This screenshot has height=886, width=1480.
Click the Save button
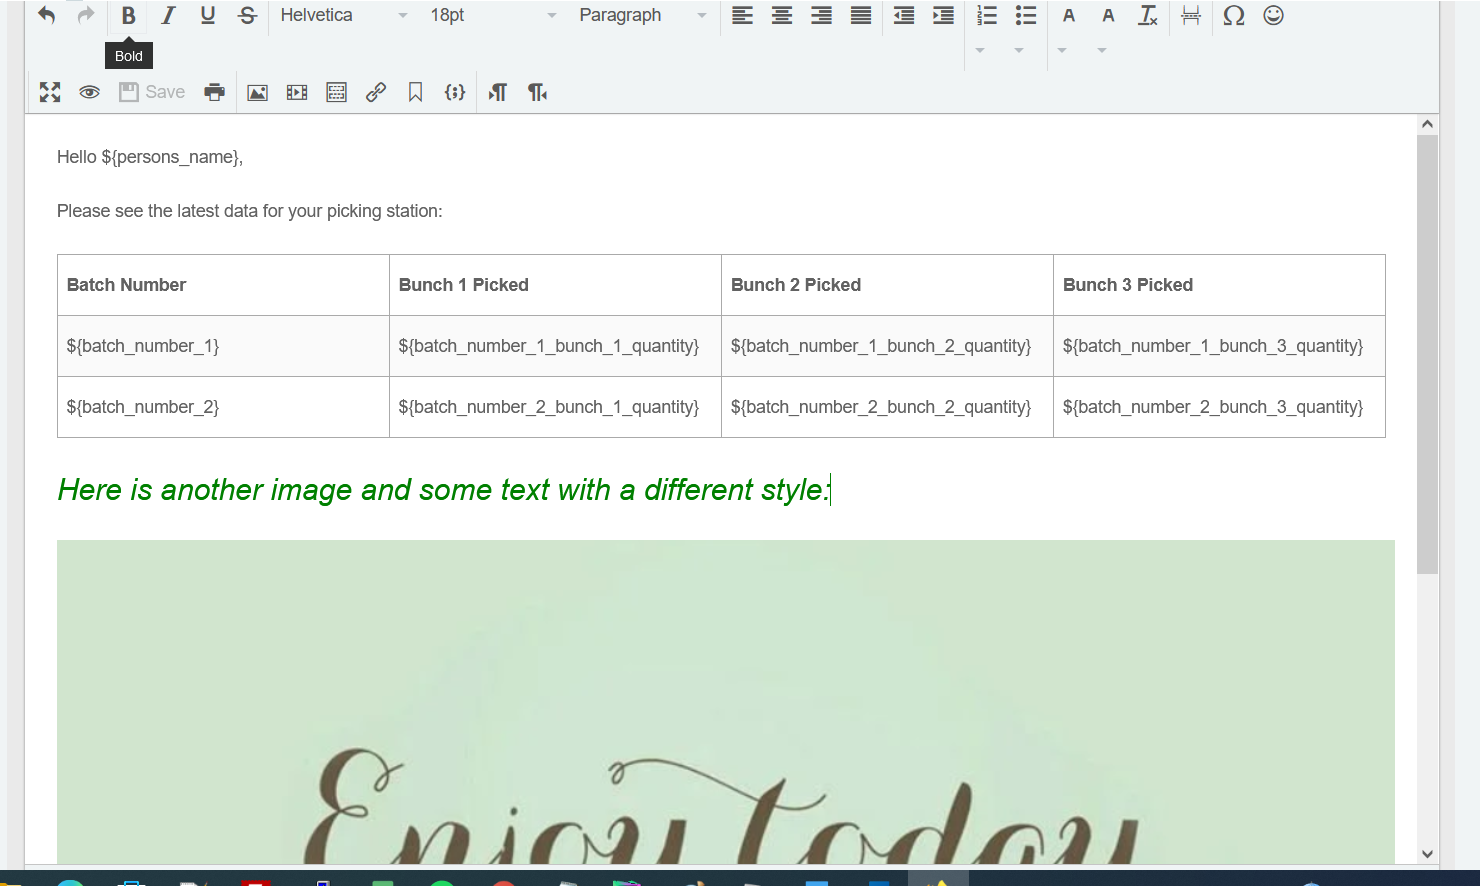(x=152, y=93)
